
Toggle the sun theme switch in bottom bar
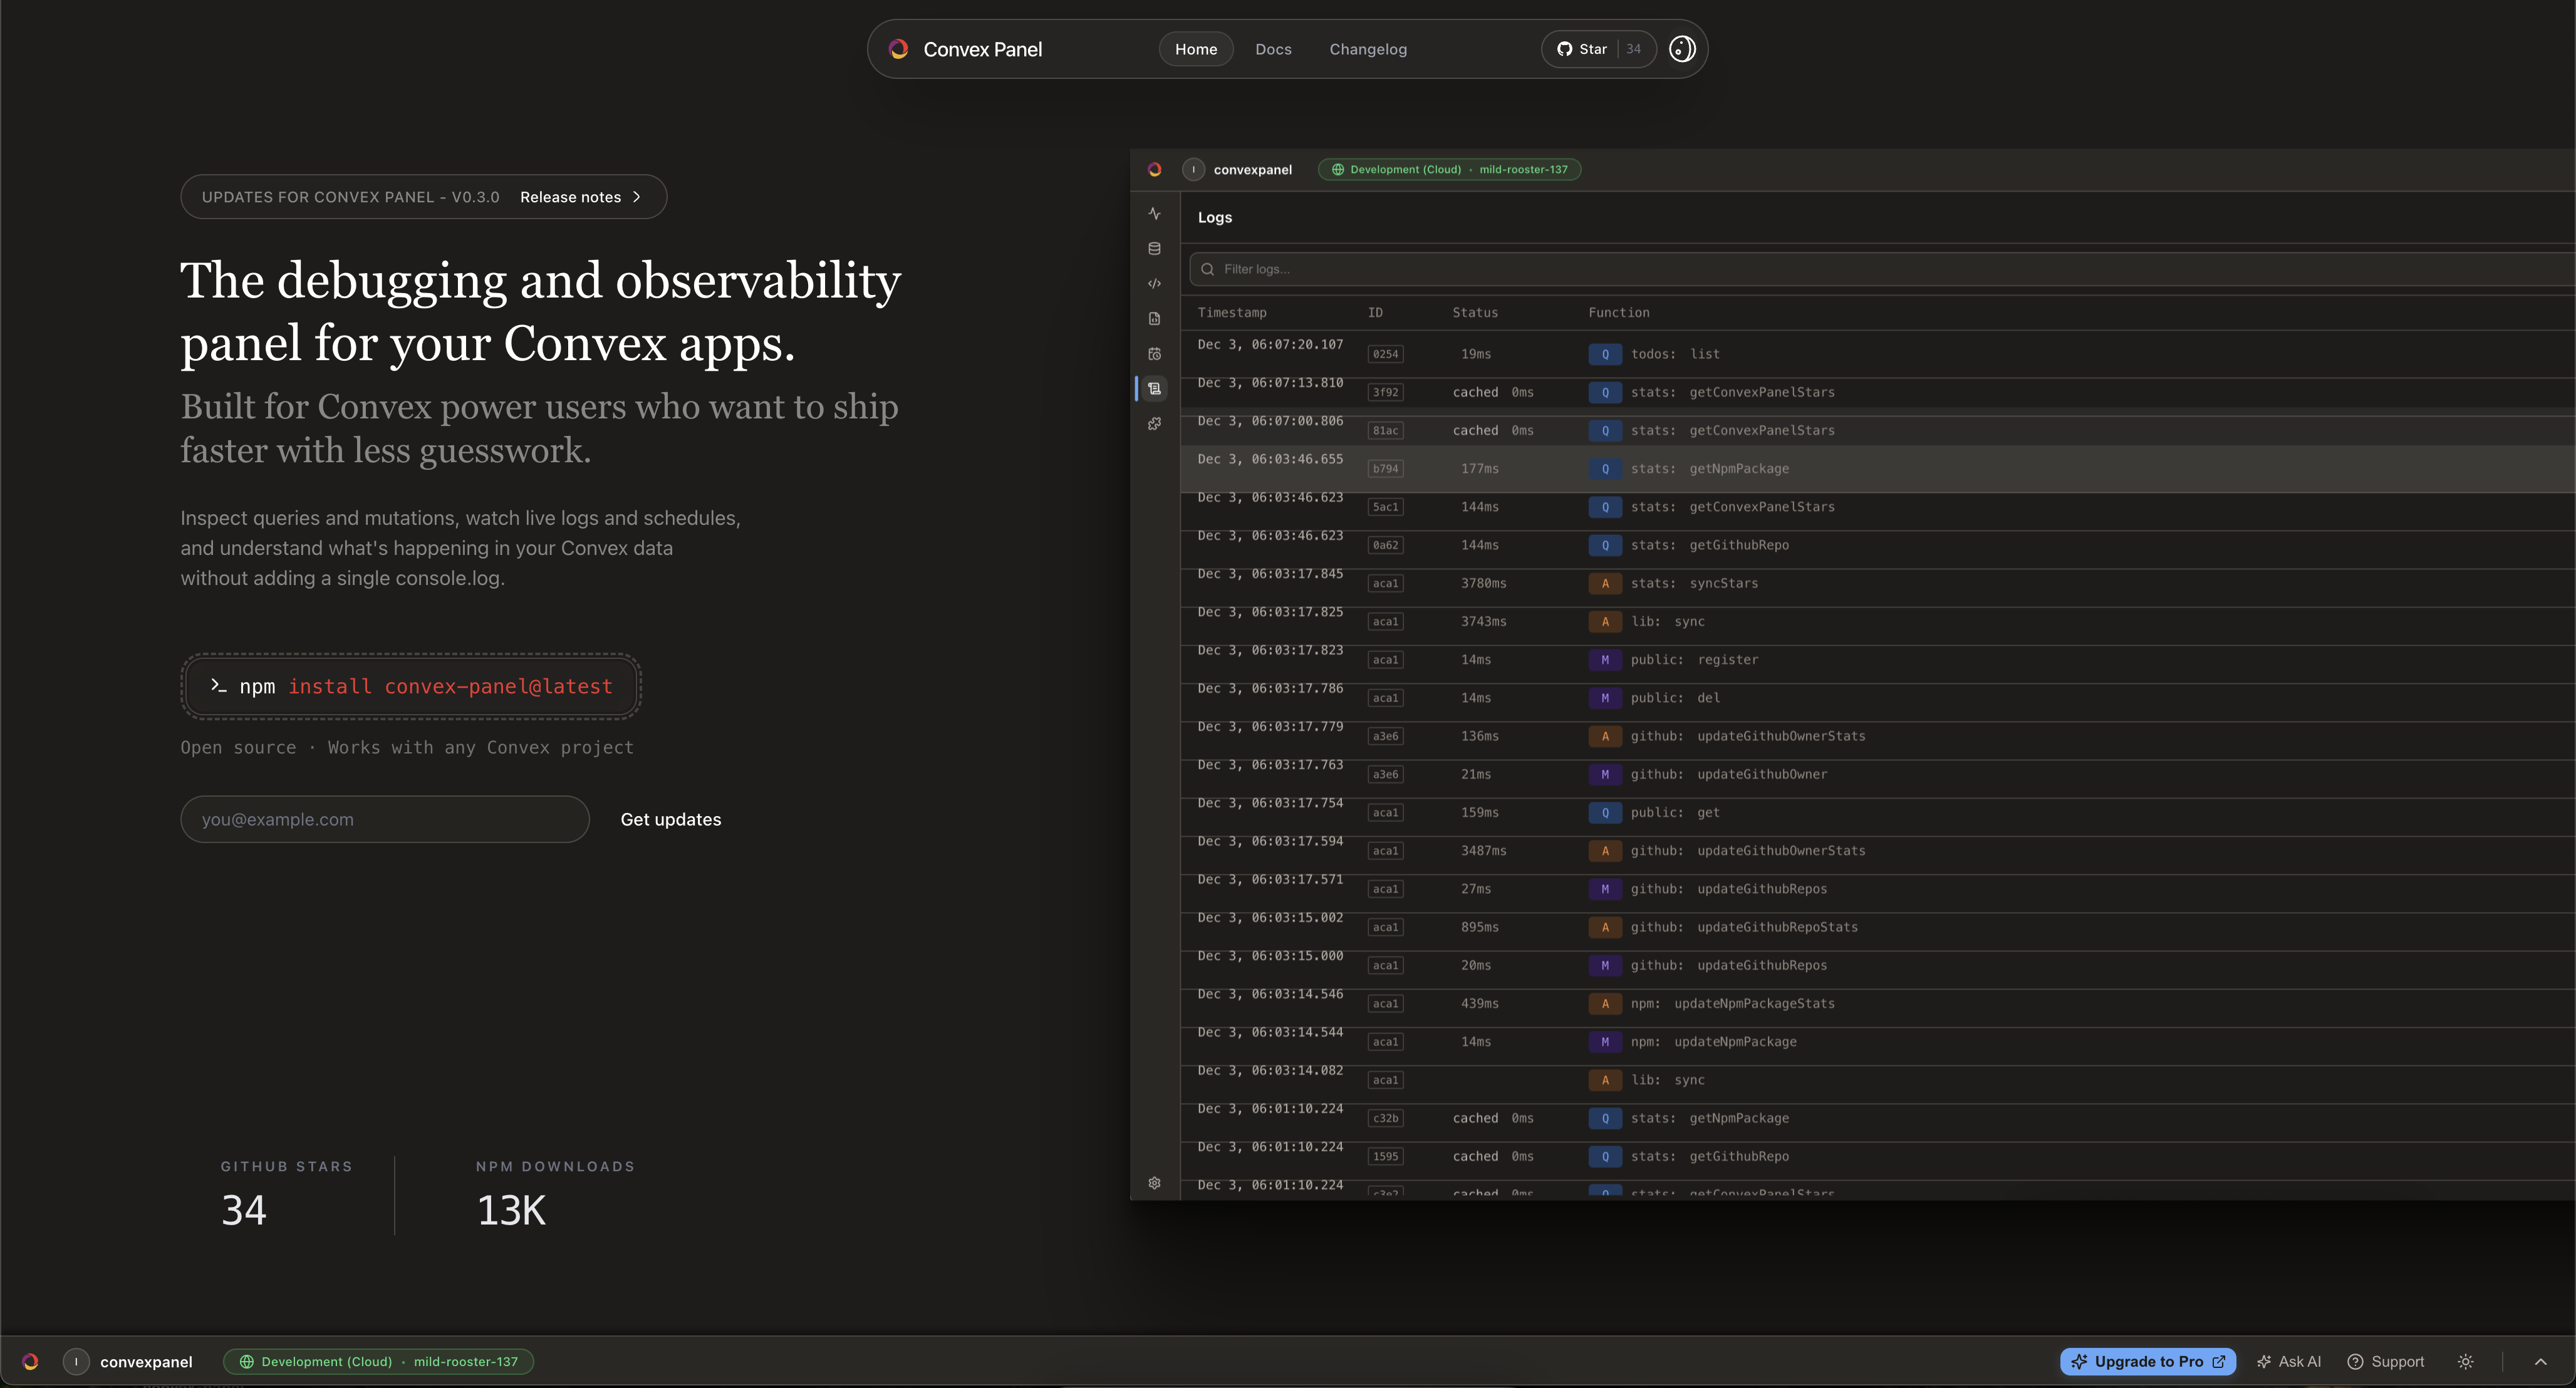coord(2465,1361)
